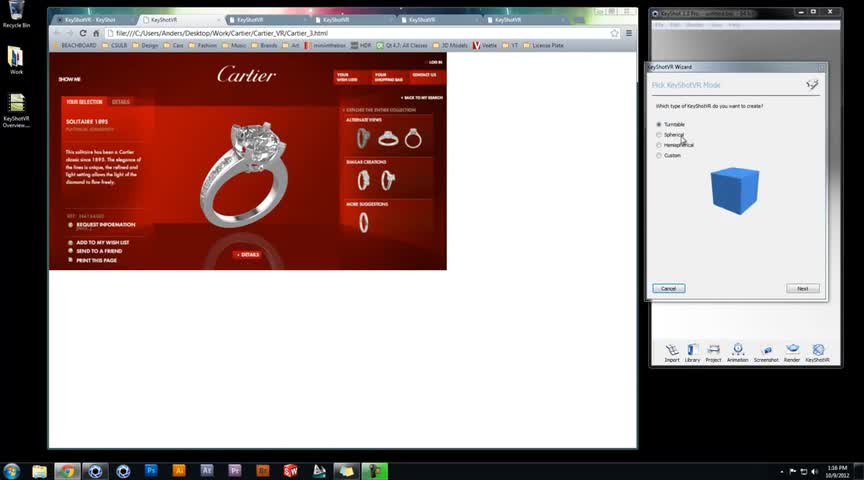The height and width of the screenshot is (480, 864).
Task: Open Illustrator from the taskbar
Action: pyautogui.click(x=179, y=471)
